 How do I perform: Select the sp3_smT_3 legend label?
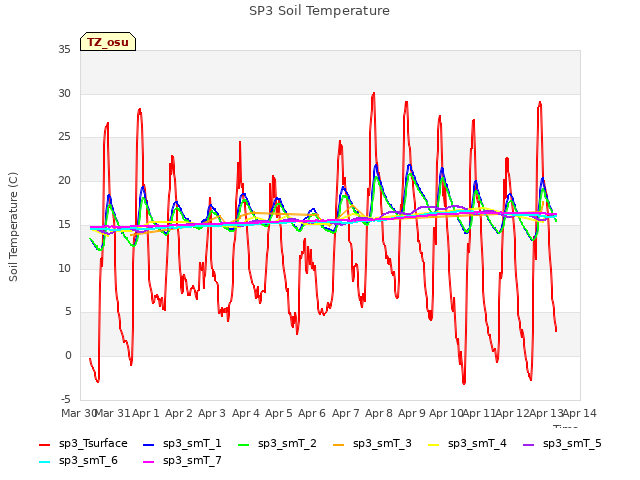click(x=382, y=444)
